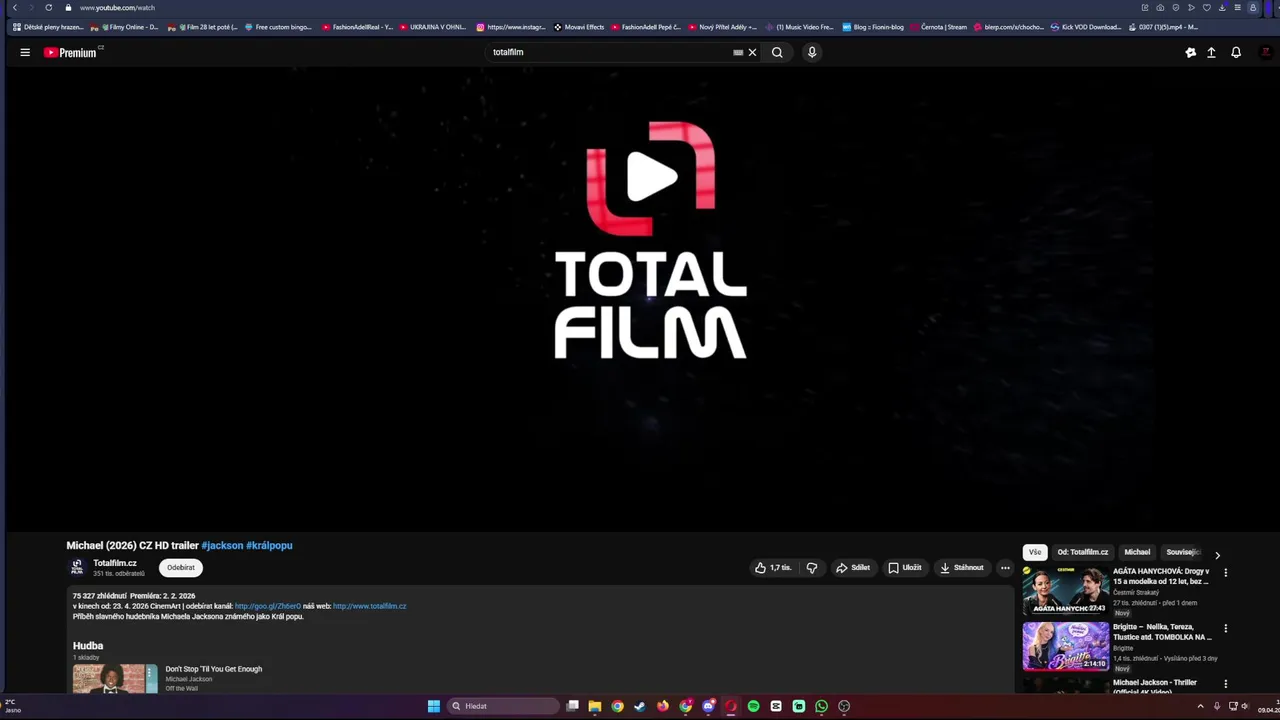Open the account avatar menu
Viewport: 1280px width, 720px height.
[x=1264, y=52]
